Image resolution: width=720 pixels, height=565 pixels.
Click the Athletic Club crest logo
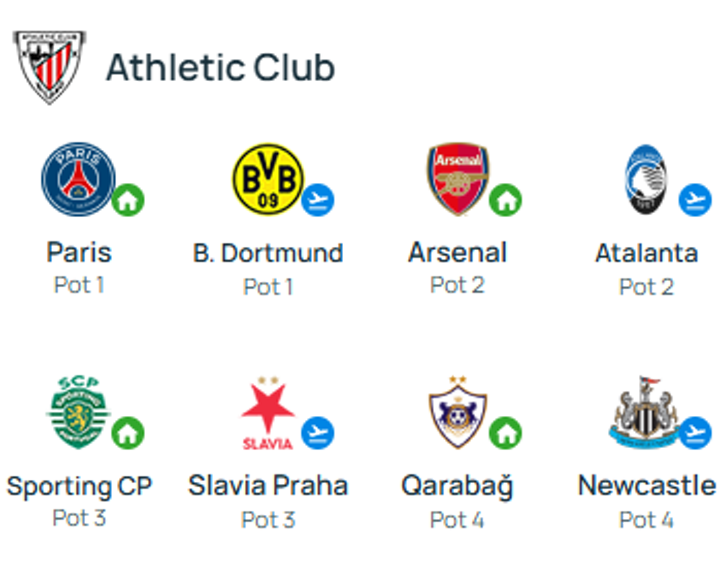click(48, 66)
